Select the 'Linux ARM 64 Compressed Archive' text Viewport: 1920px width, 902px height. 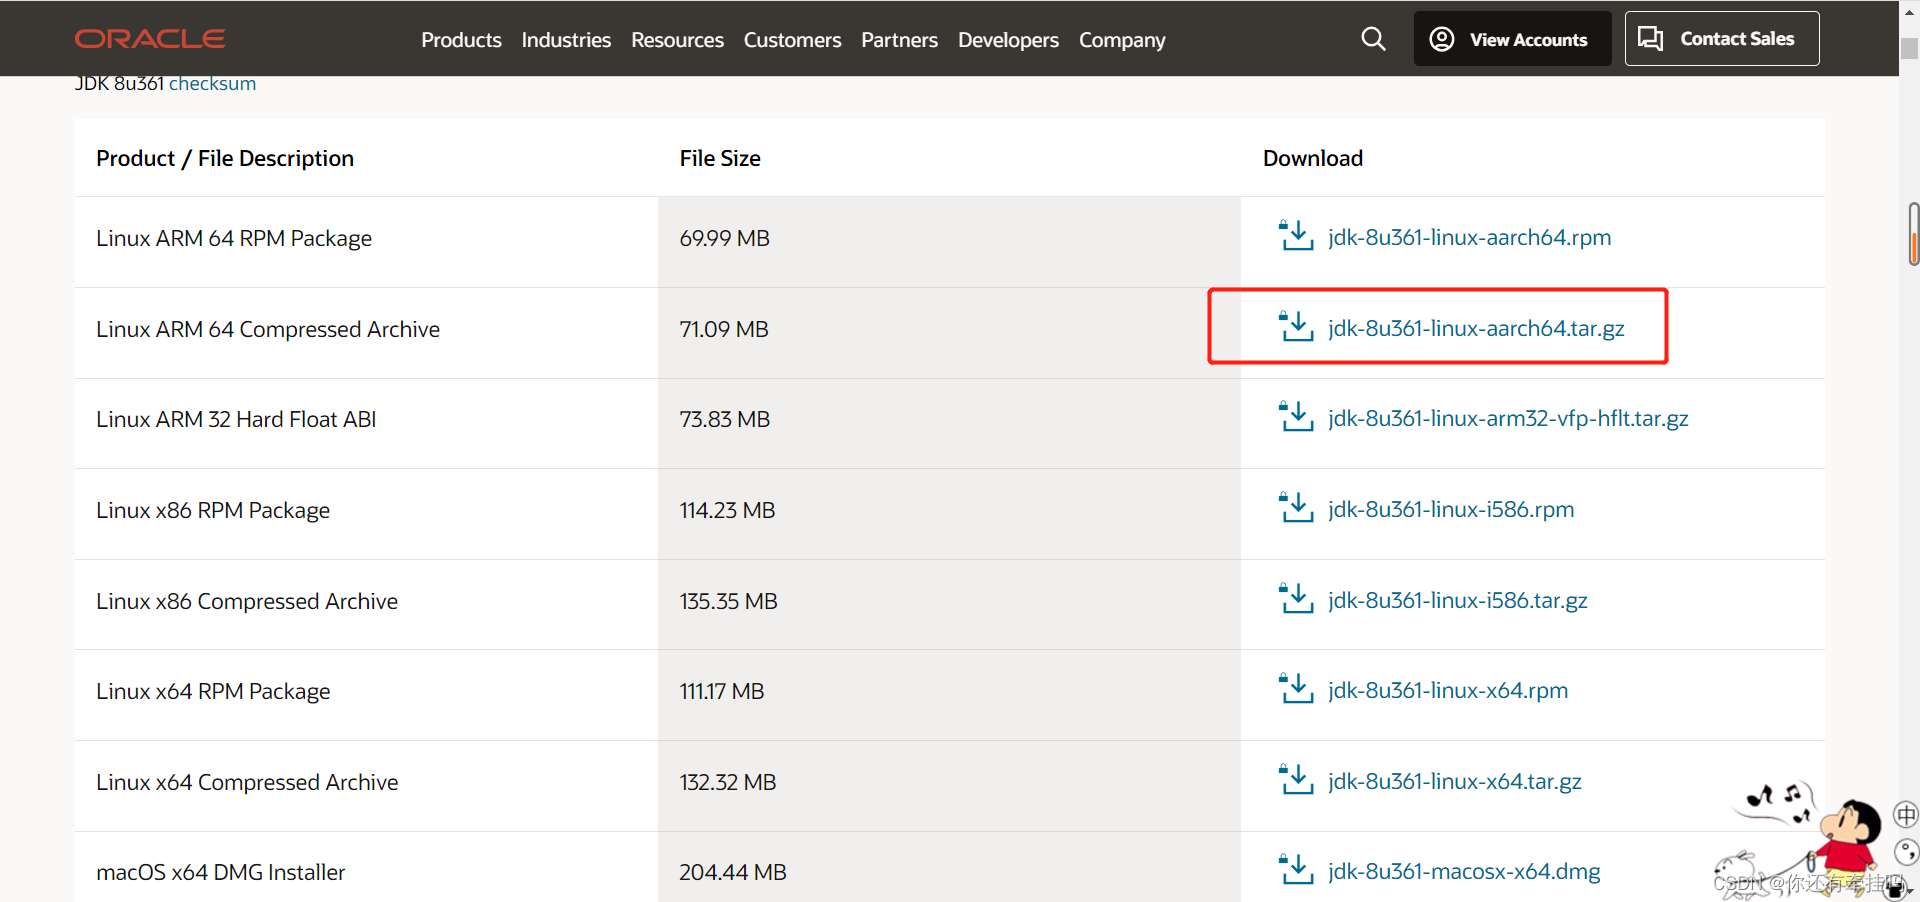[x=268, y=329]
